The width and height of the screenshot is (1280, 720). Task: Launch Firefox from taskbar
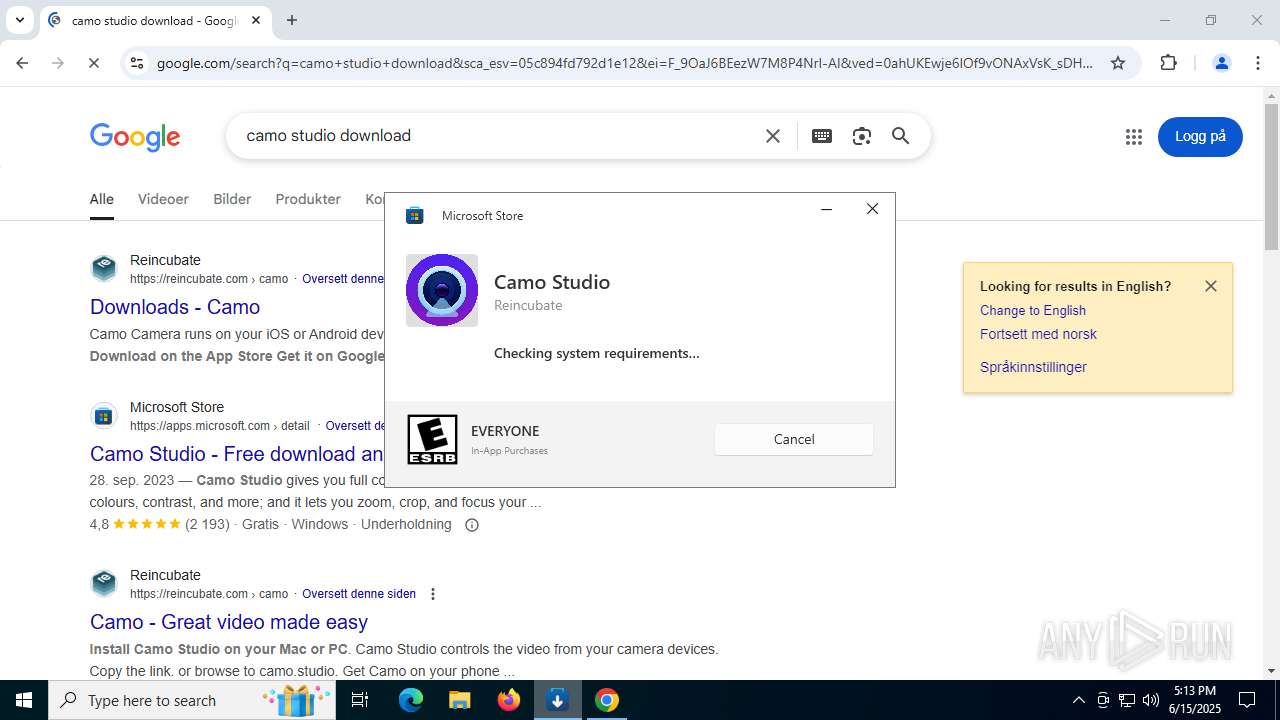click(x=509, y=700)
